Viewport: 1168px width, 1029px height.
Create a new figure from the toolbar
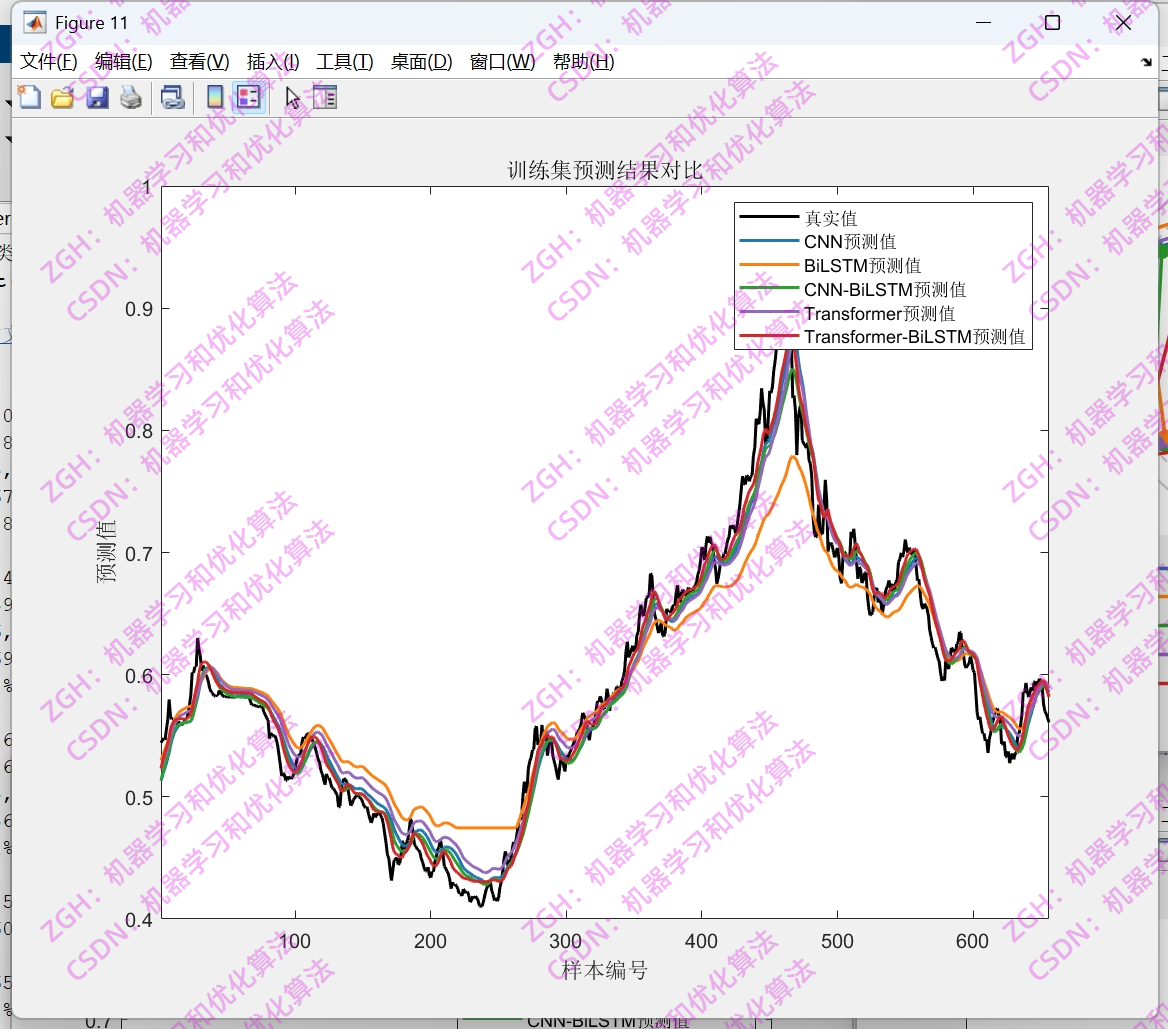pyautogui.click(x=30, y=97)
